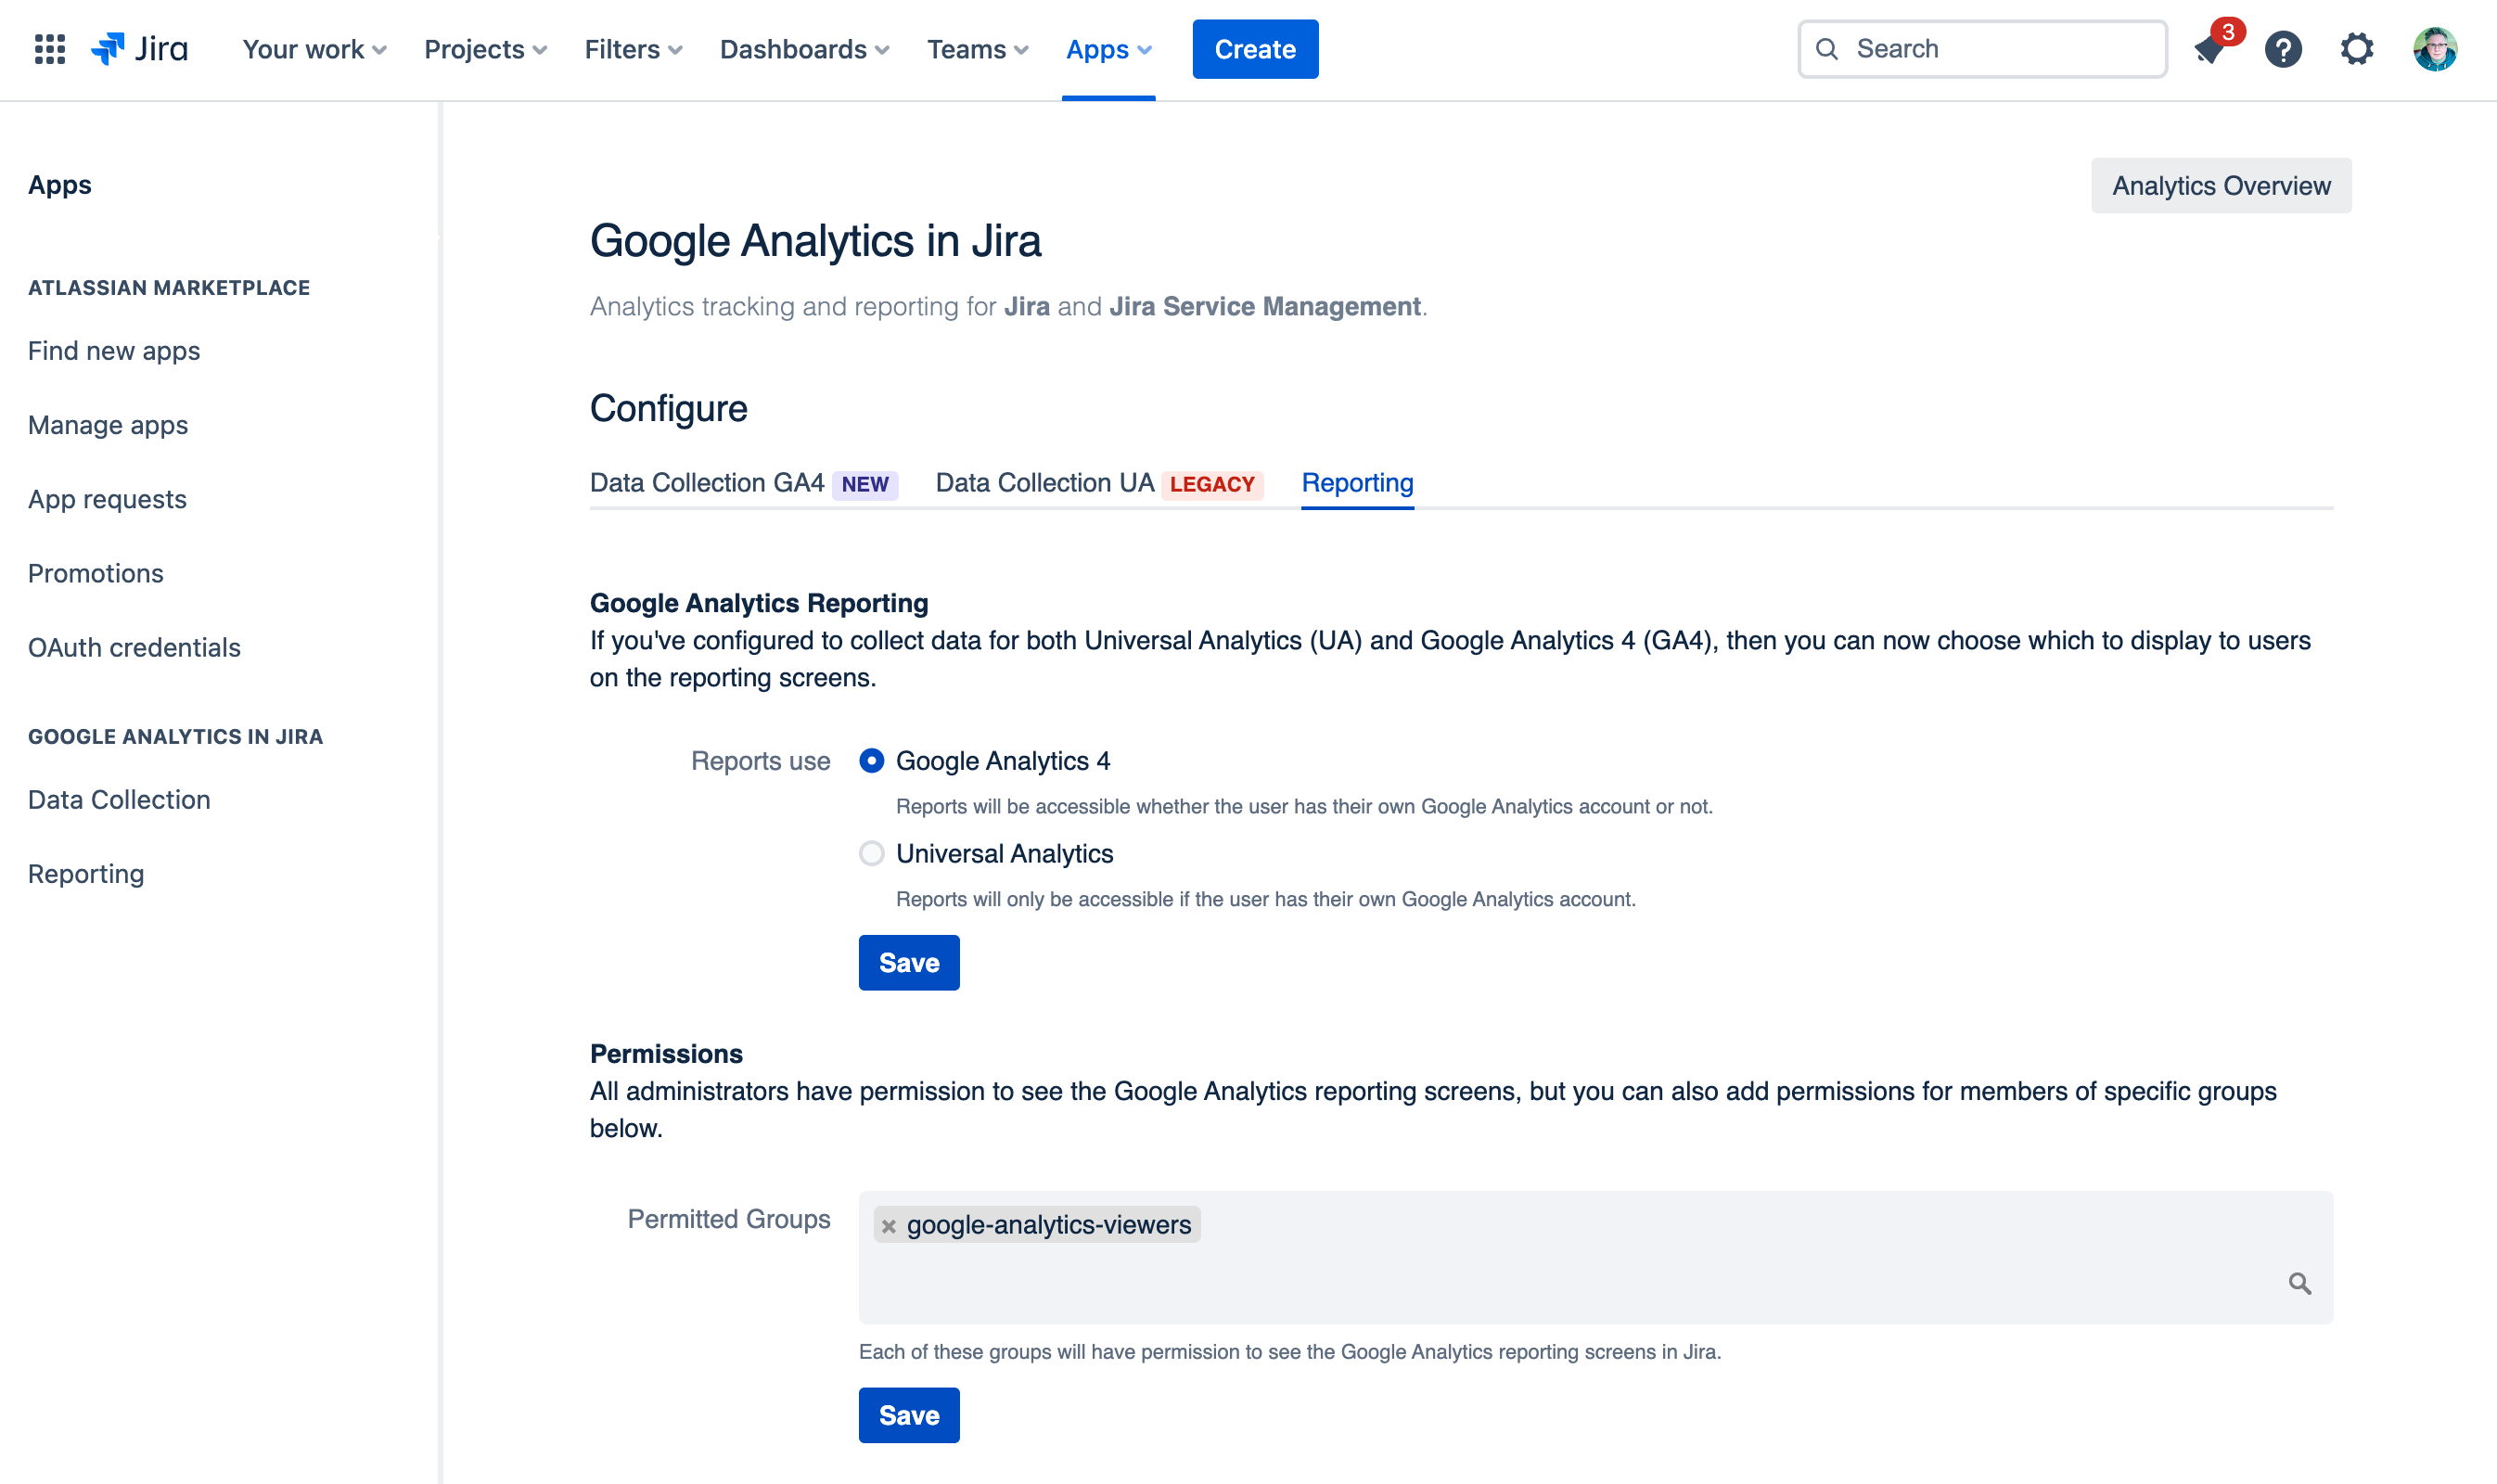Select Google Analytics 4 radio option
This screenshot has height=1484, width=2497.
pyautogui.click(x=871, y=761)
